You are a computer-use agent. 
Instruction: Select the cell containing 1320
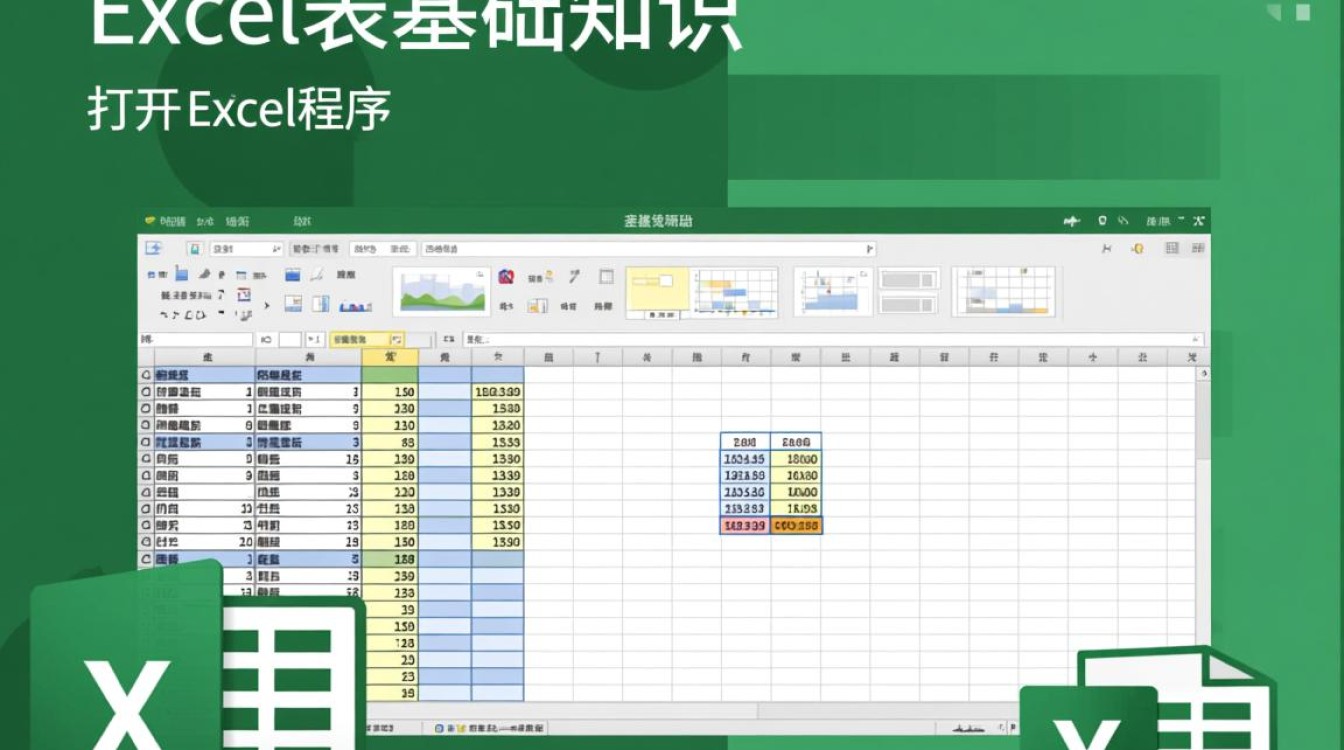click(x=497, y=425)
